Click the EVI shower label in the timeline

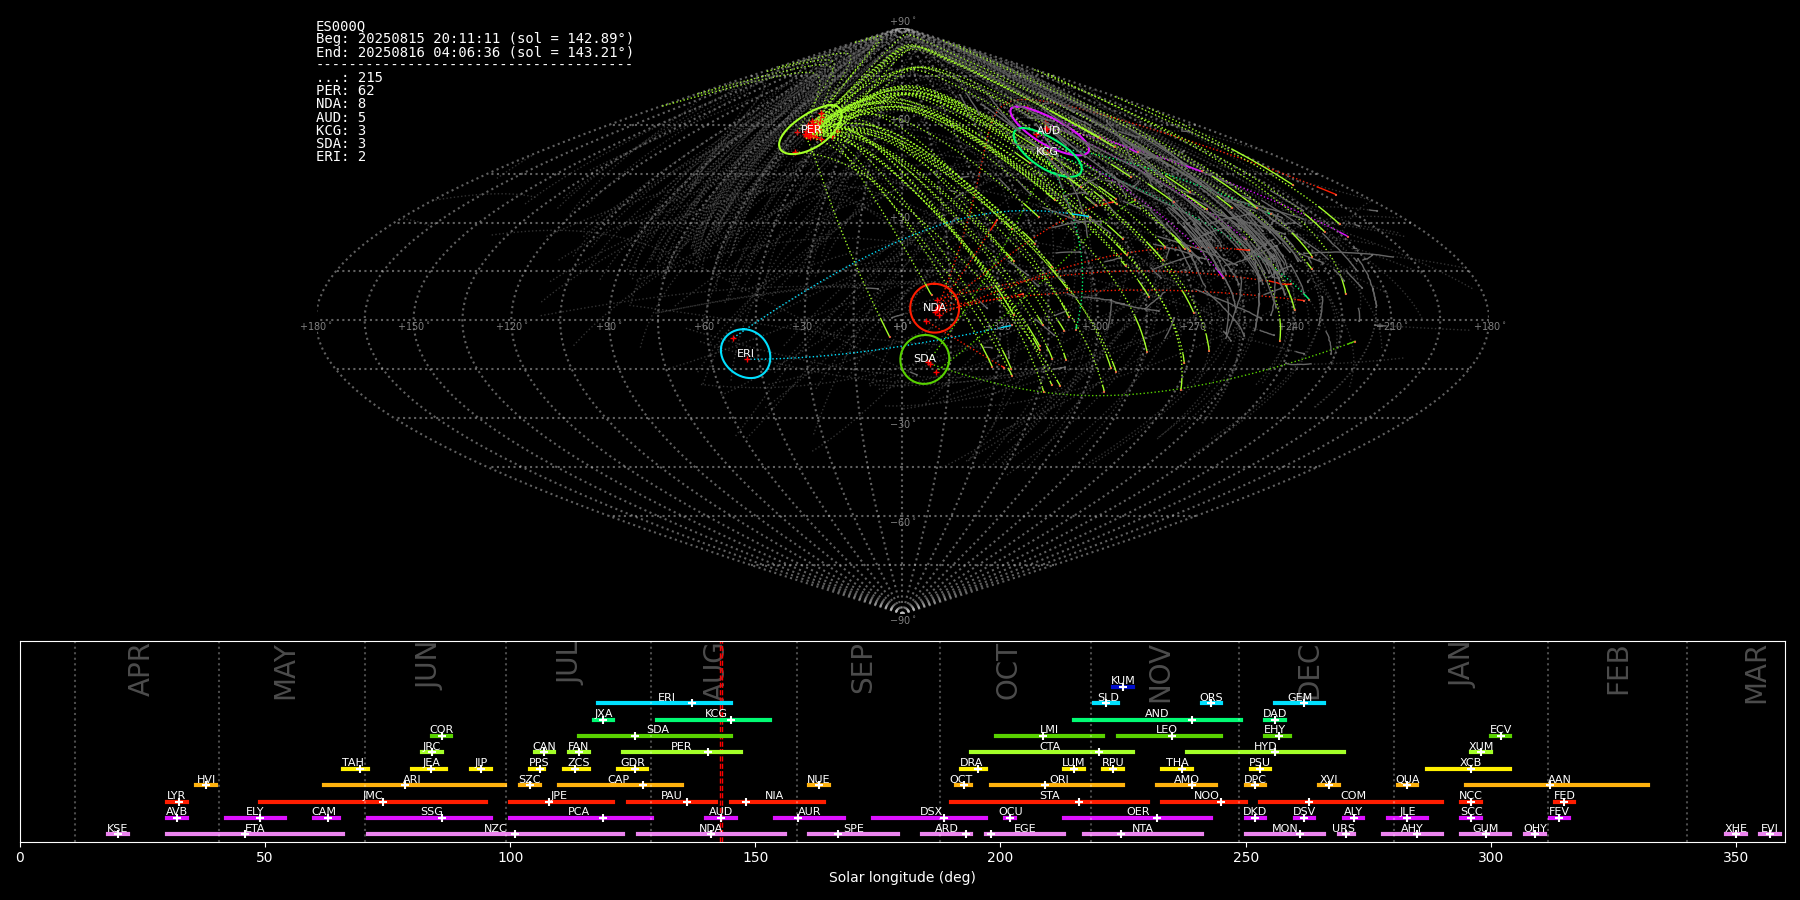(x=1770, y=828)
